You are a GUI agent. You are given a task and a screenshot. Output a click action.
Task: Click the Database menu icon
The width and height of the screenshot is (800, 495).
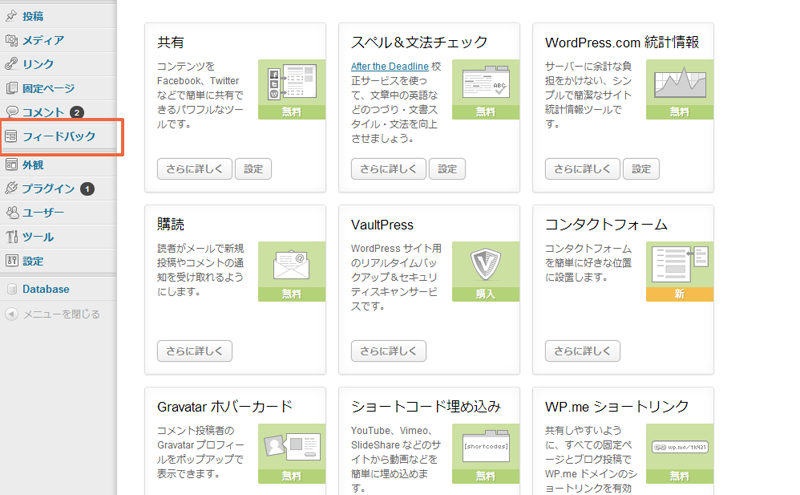pos(12,289)
